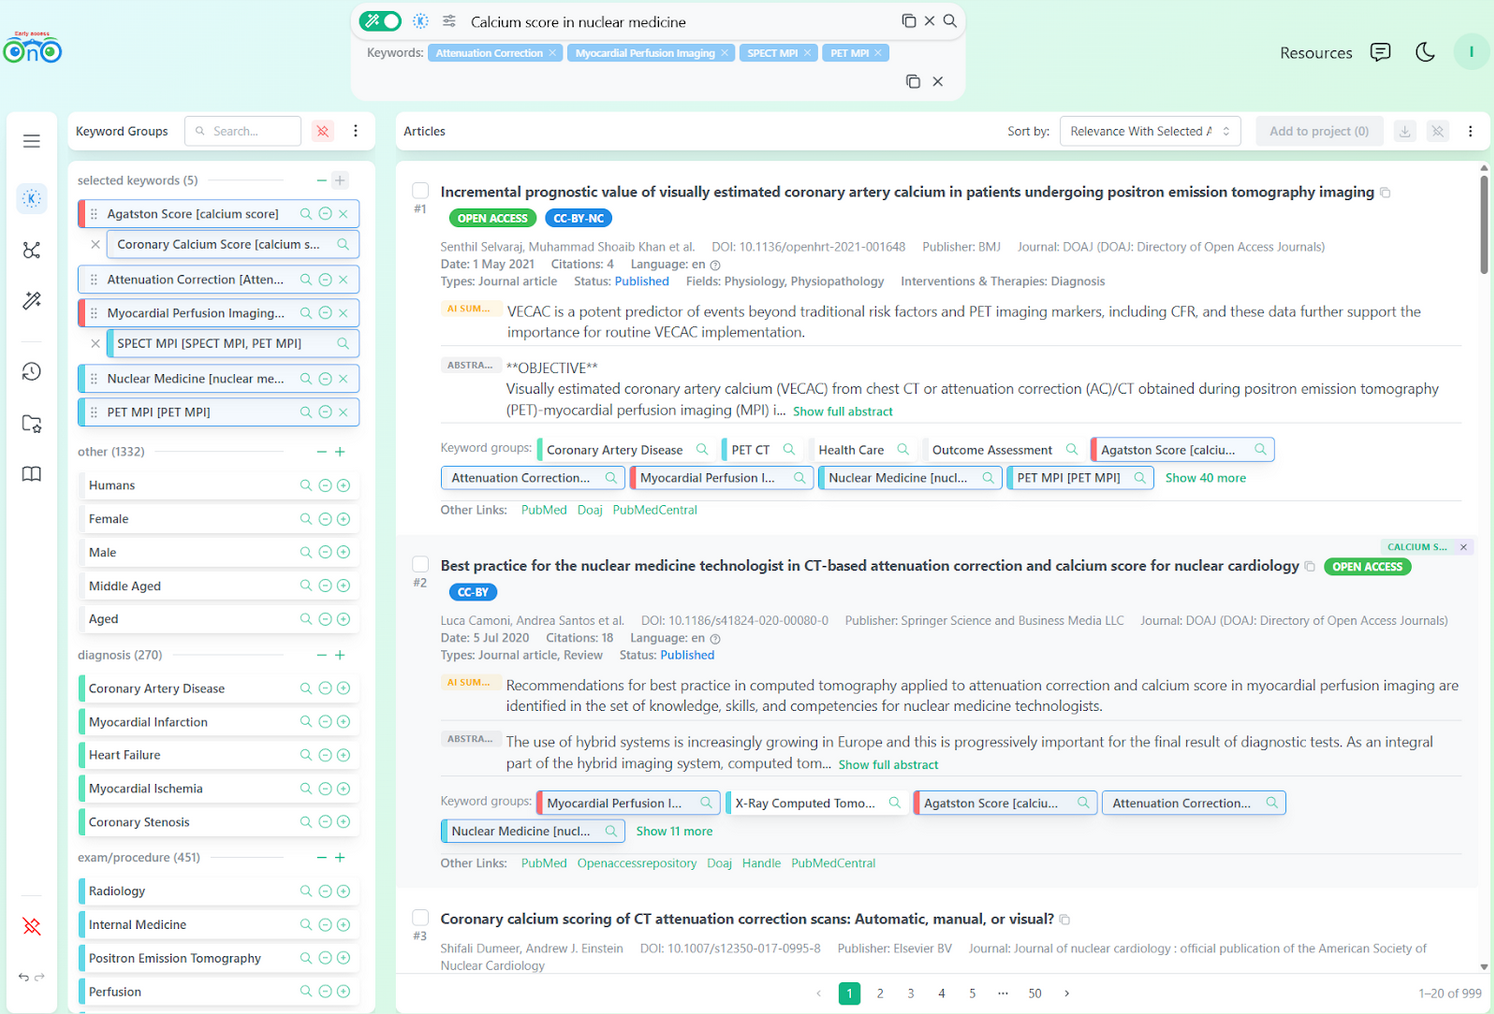Click Show full abstract for article #2
Image resolution: width=1494 pixels, height=1014 pixels.
pos(888,765)
